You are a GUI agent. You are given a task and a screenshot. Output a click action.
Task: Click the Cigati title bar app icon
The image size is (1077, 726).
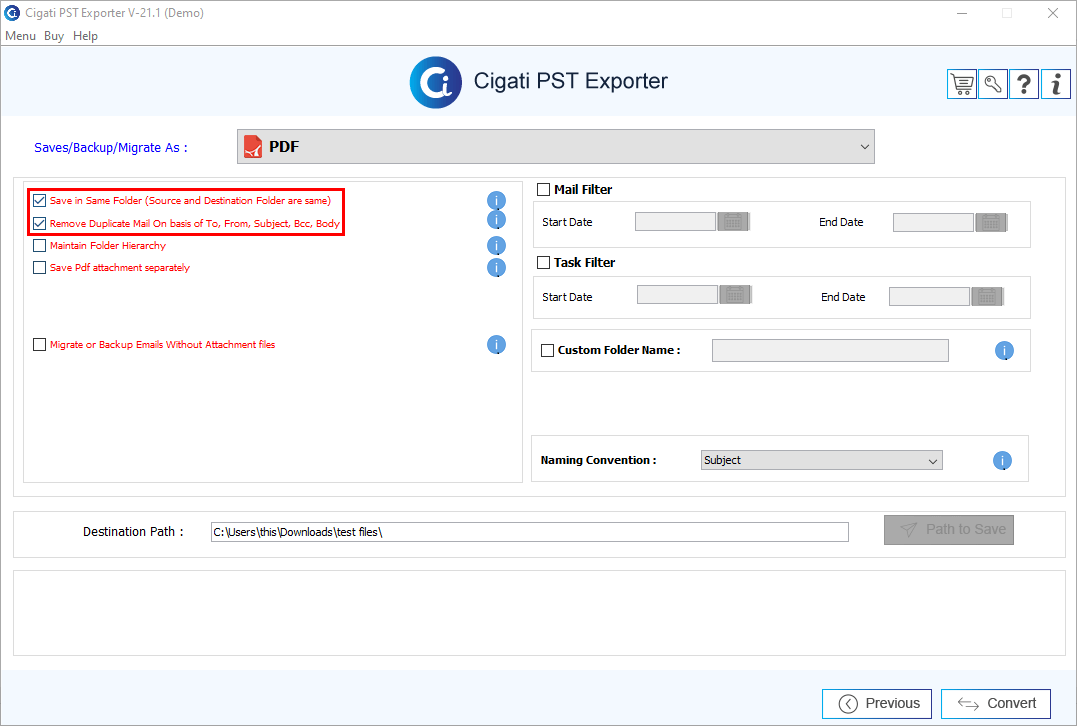(x=12, y=12)
